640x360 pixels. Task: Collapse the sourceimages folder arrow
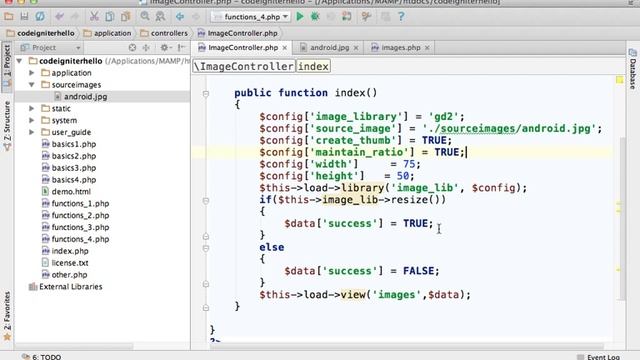pos(31,84)
